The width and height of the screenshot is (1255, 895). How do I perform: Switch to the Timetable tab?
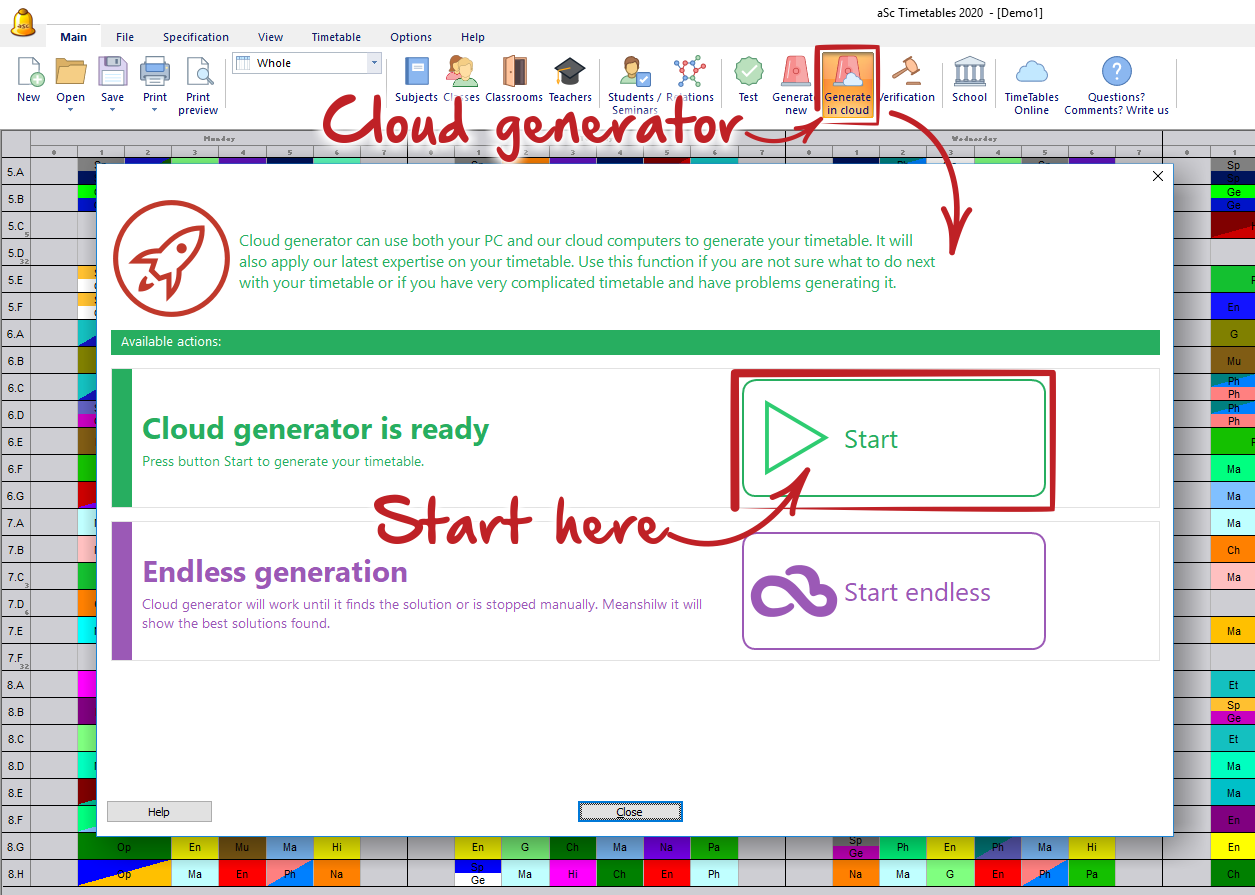pos(336,37)
